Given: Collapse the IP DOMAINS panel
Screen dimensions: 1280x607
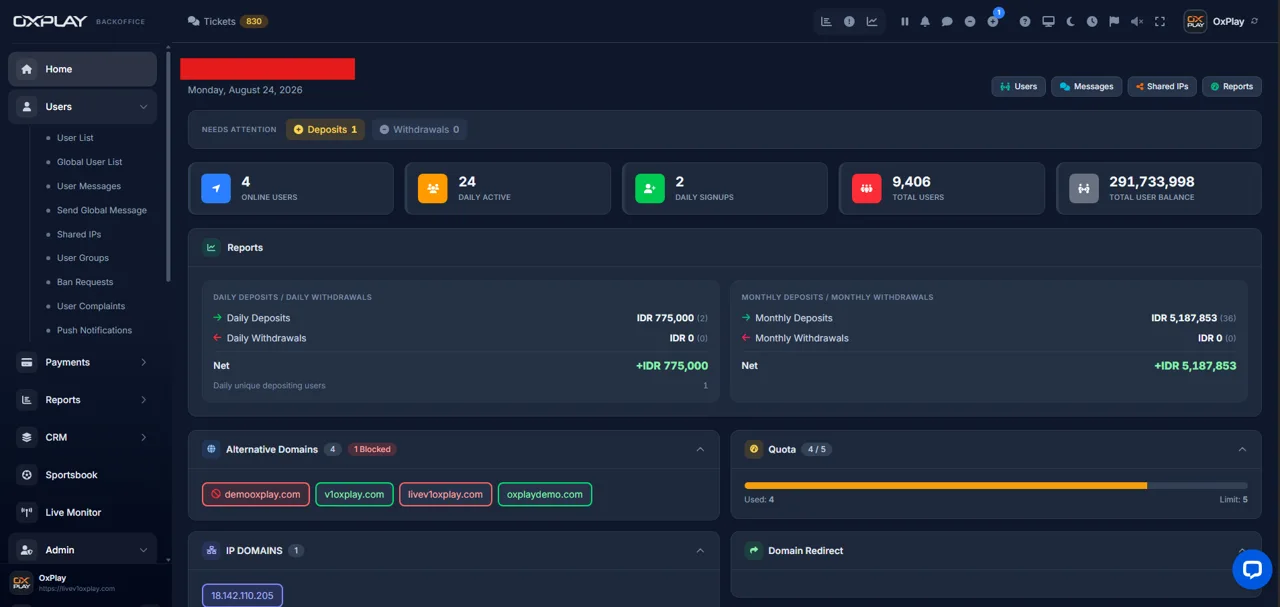Looking at the screenshot, I should [700, 550].
